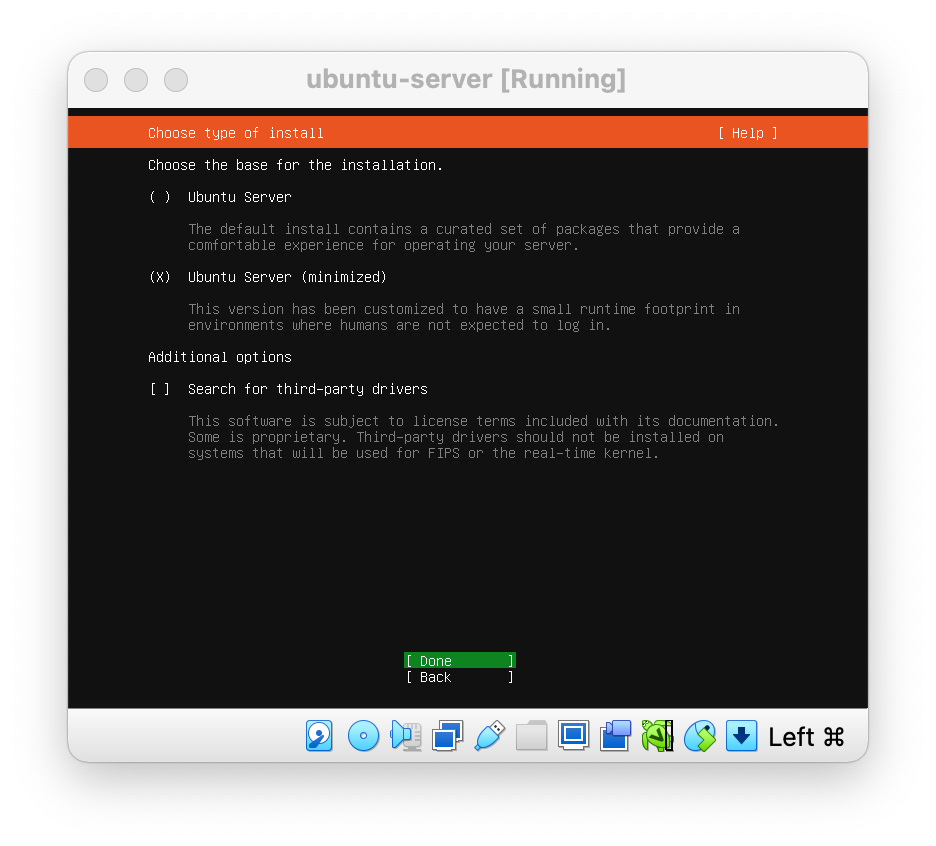Select the Ubuntu Server (minimized) radio option

pyautogui.click(x=160, y=277)
